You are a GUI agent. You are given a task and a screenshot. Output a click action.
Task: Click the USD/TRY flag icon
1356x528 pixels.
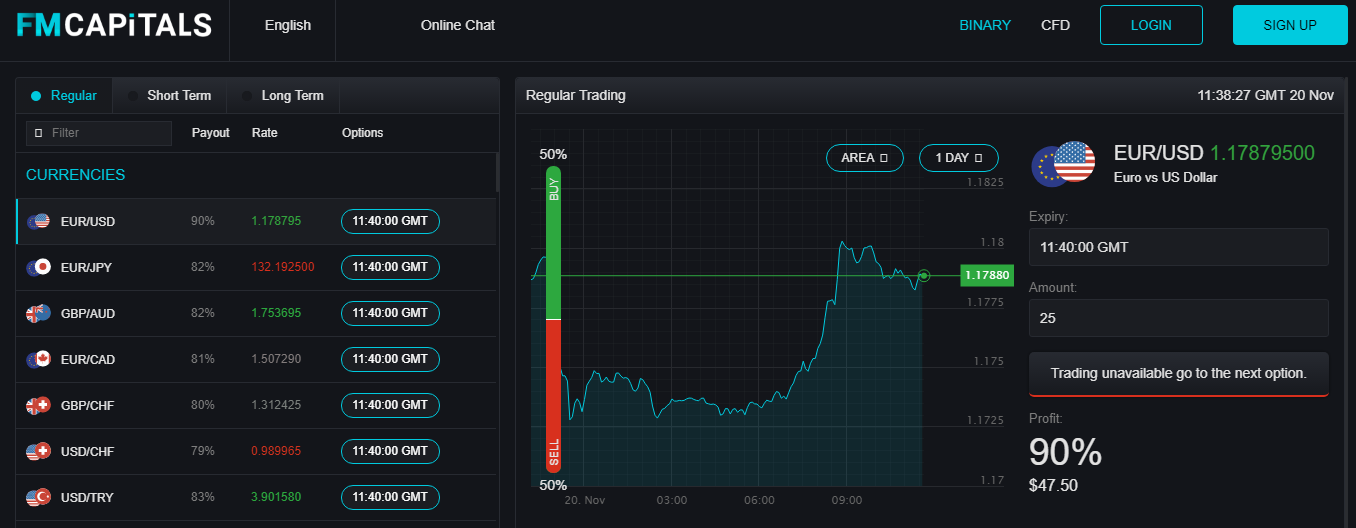(39, 497)
